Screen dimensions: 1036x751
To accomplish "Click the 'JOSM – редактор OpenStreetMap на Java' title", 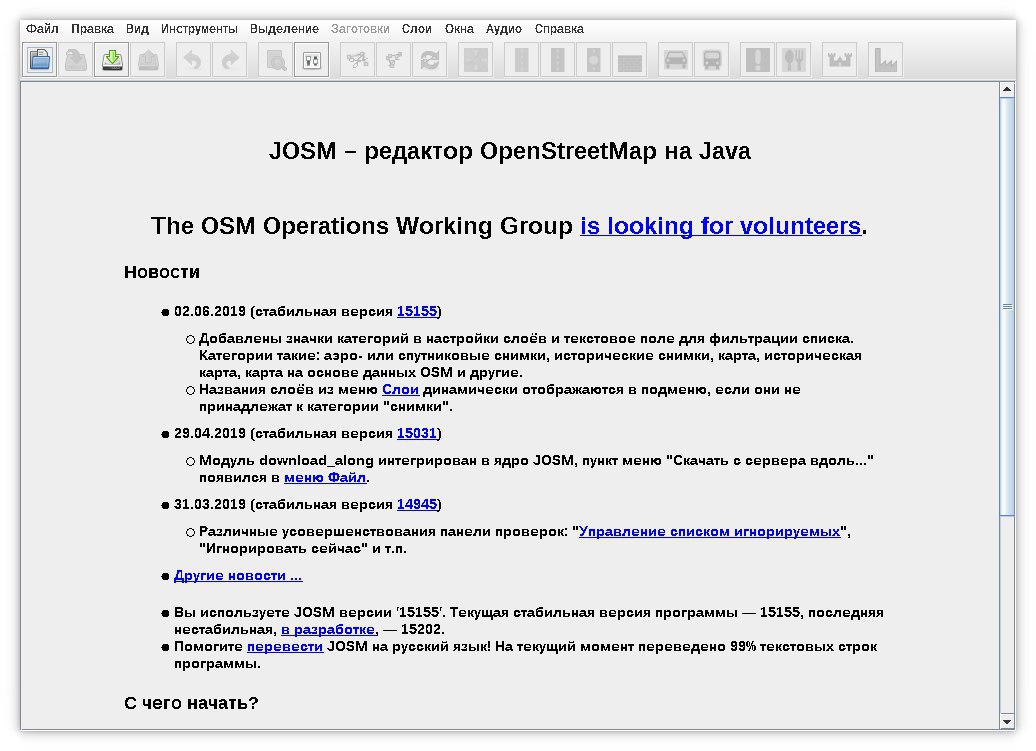I will 509,151.
